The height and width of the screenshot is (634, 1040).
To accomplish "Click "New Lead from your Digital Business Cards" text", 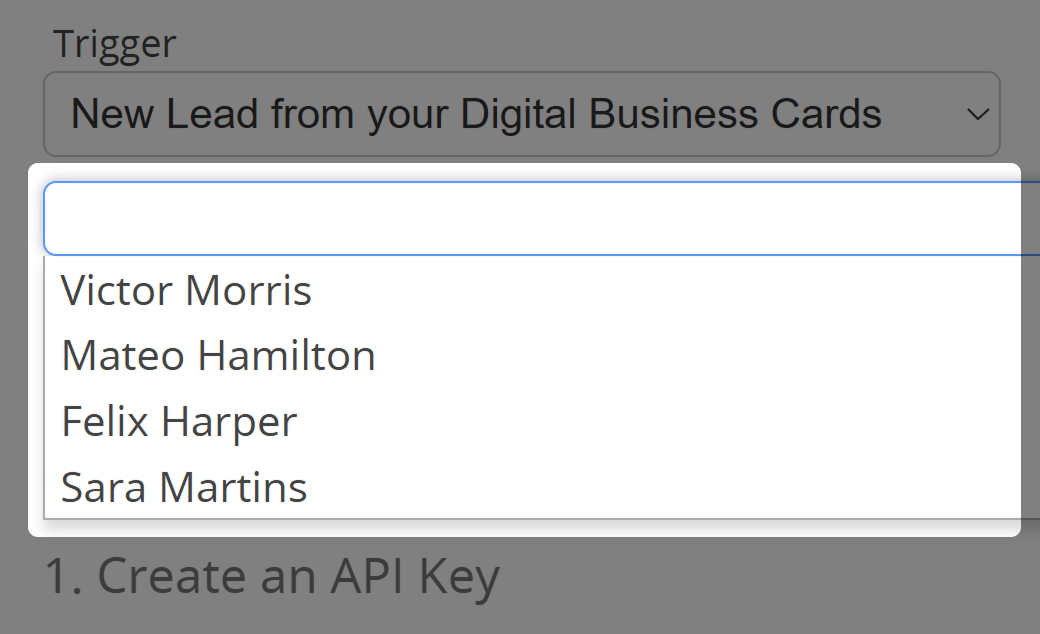I will (x=476, y=114).
